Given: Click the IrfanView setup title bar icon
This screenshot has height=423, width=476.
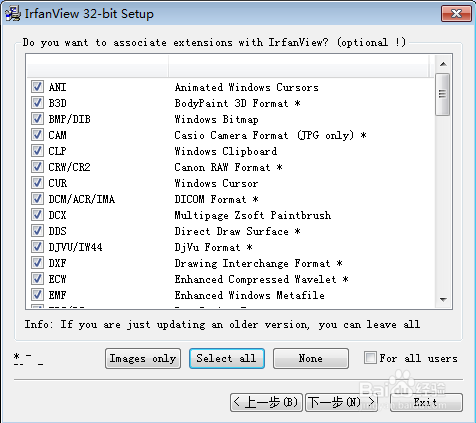Looking at the screenshot, I should click(13, 14).
